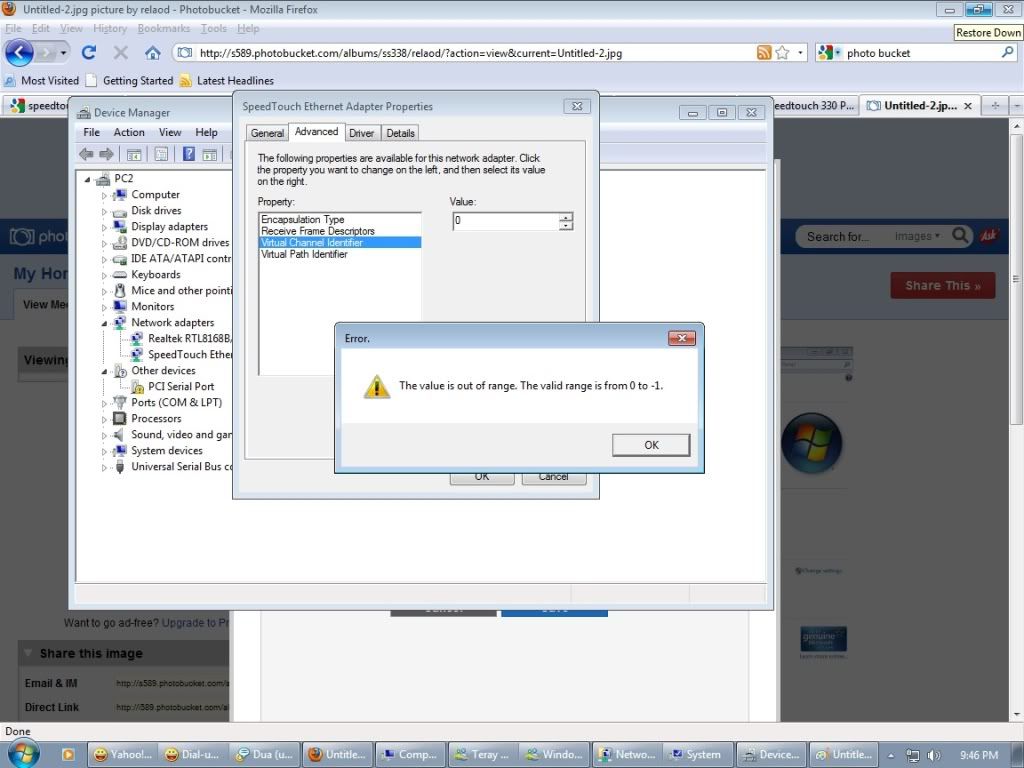The height and width of the screenshot is (768, 1024).
Task: Collapse the PC2 root node
Action: coord(87,179)
